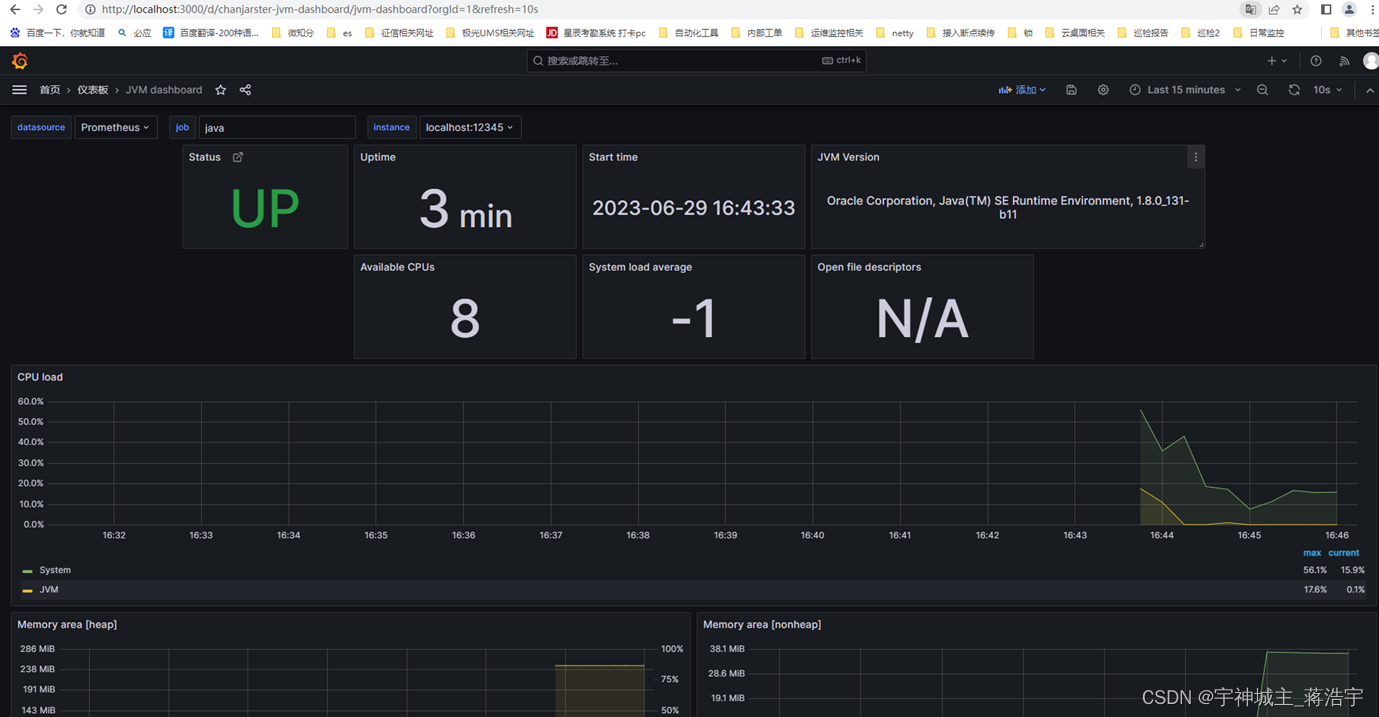Click the Grafana logo
Image resolution: width=1379 pixels, height=717 pixels.
pos(19,60)
